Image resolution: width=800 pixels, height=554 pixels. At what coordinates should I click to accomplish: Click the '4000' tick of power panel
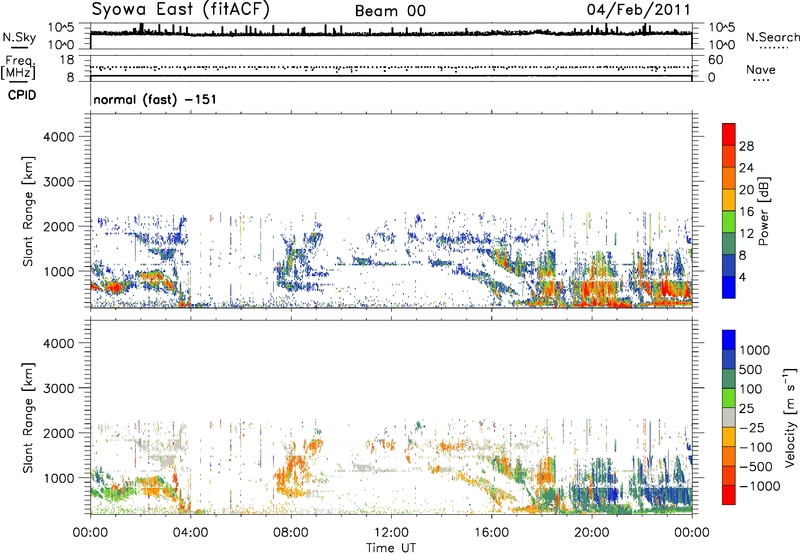58,137
